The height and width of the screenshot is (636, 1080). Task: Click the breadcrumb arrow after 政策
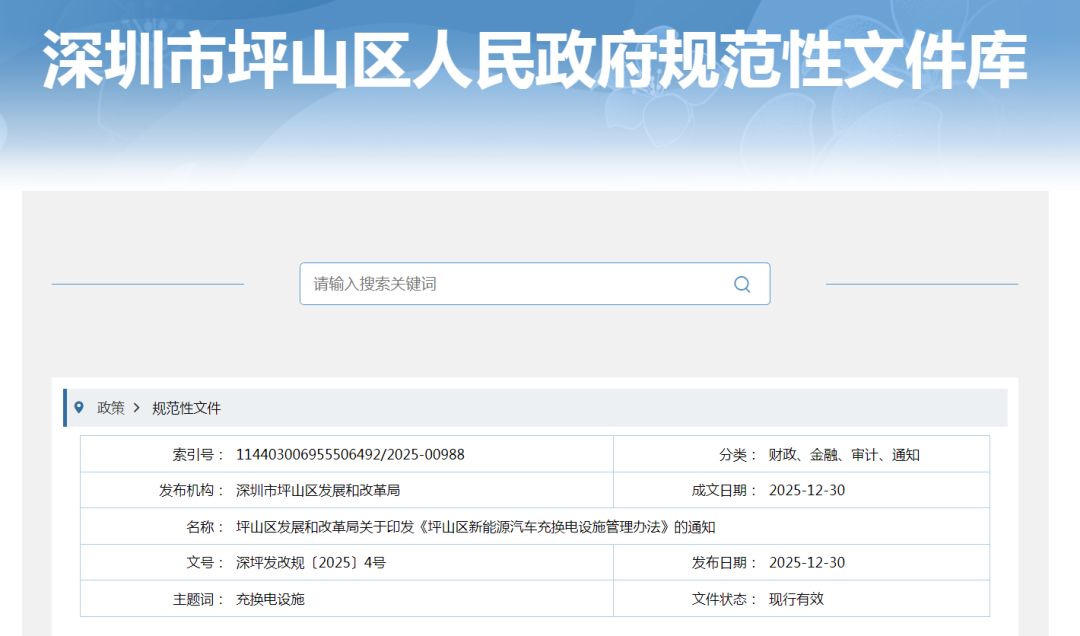click(137, 408)
